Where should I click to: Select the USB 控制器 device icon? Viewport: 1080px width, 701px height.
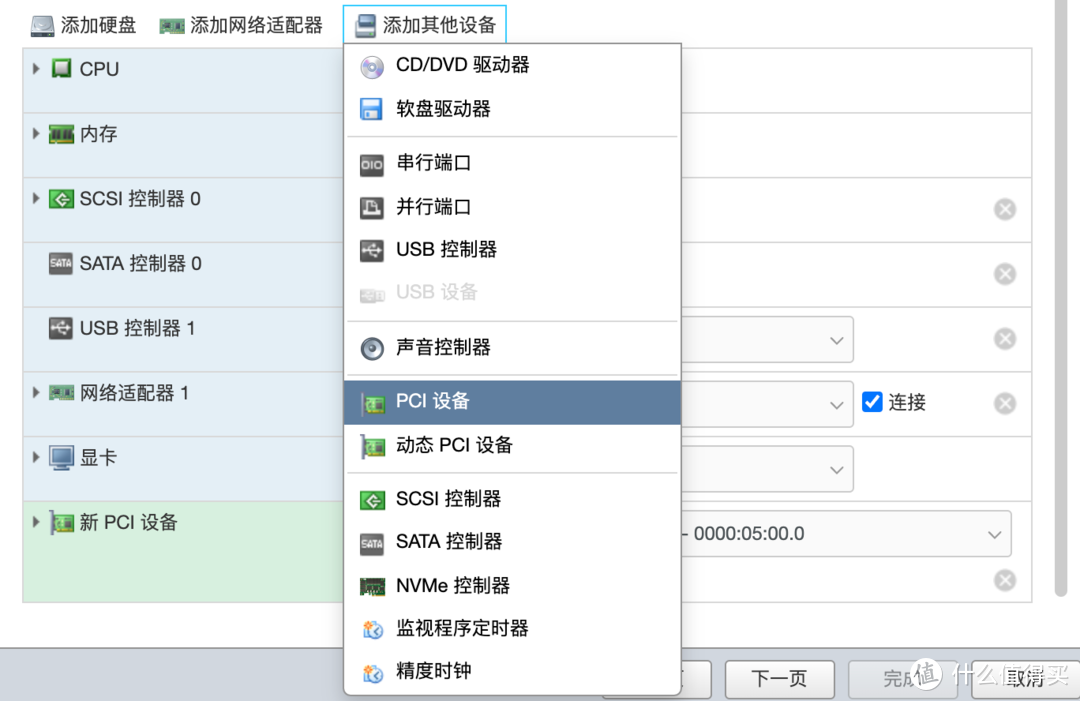tap(371, 250)
